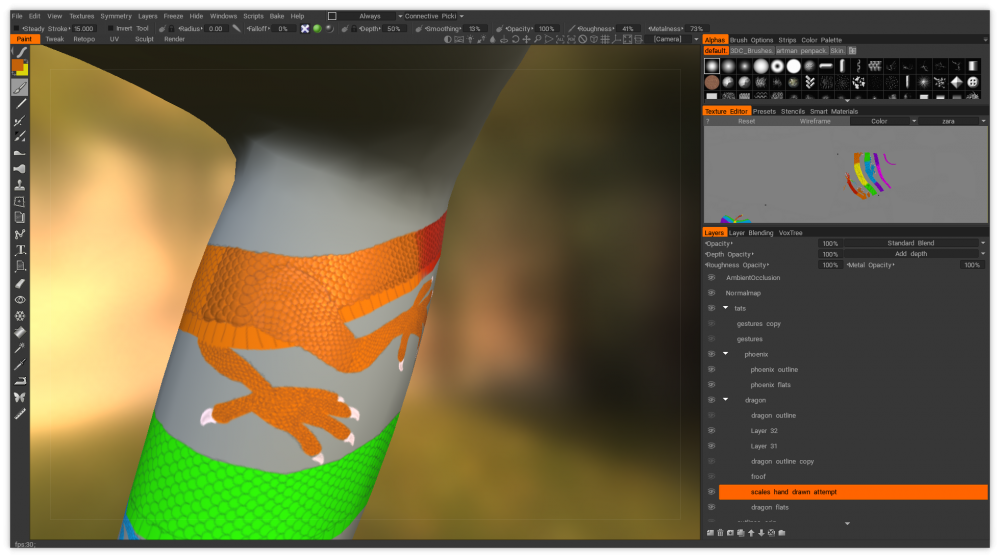Delete layer using the trash icon
The image size is (1000, 558).
coord(721,533)
